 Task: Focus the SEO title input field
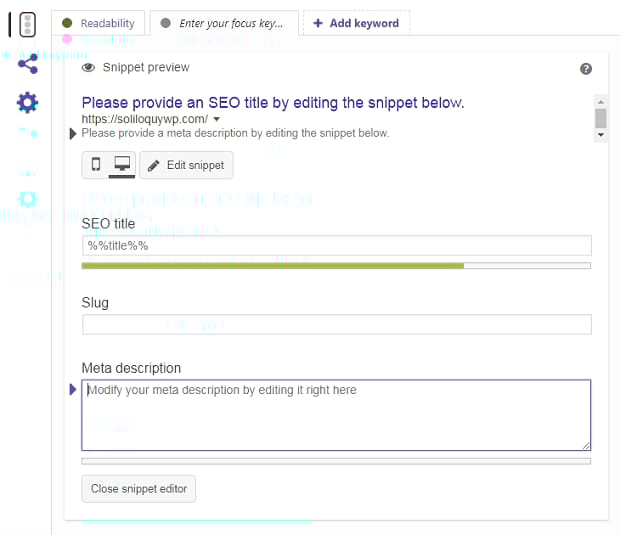pyautogui.click(x=336, y=246)
